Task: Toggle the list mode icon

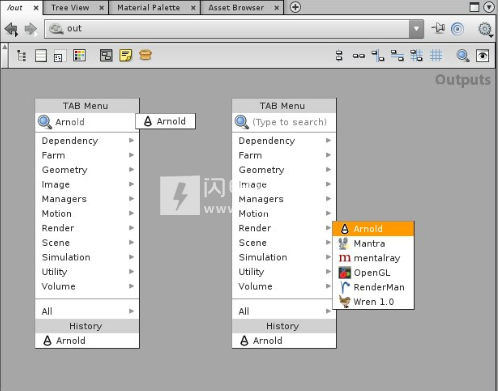Action: (x=41, y=56)
